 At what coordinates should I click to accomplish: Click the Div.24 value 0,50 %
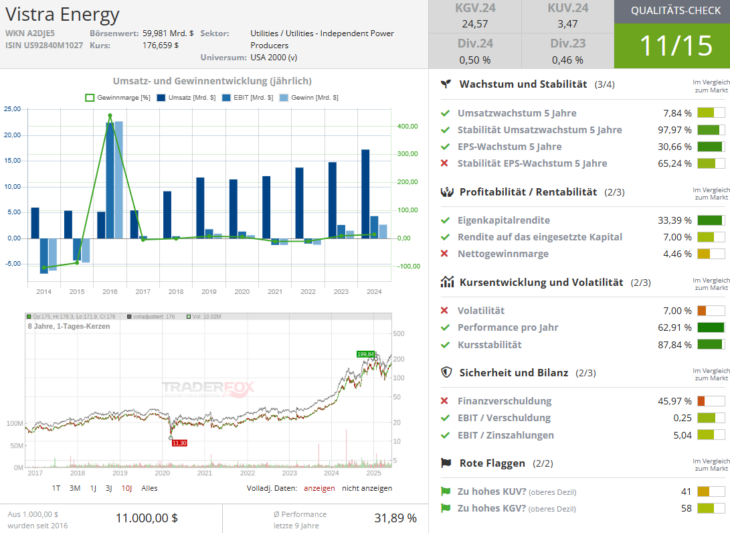(x=475, y=60)
